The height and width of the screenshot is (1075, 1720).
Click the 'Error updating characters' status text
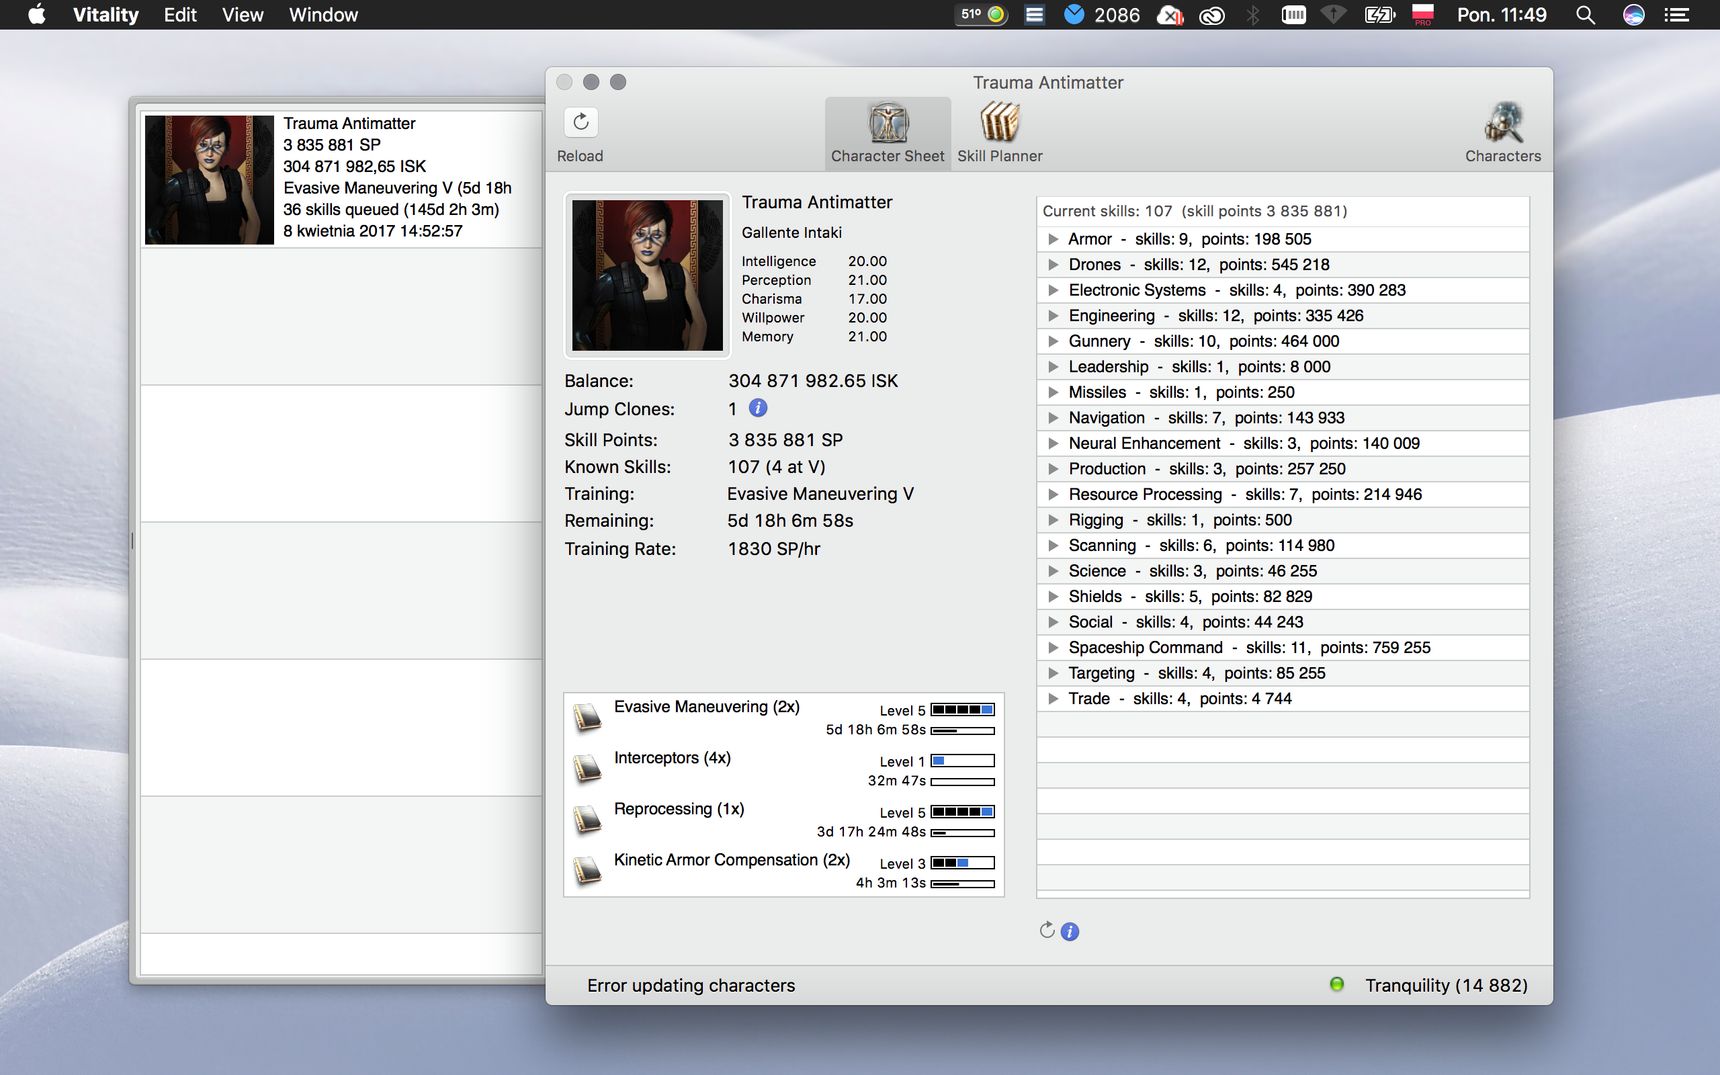click(x=691, y=986)
